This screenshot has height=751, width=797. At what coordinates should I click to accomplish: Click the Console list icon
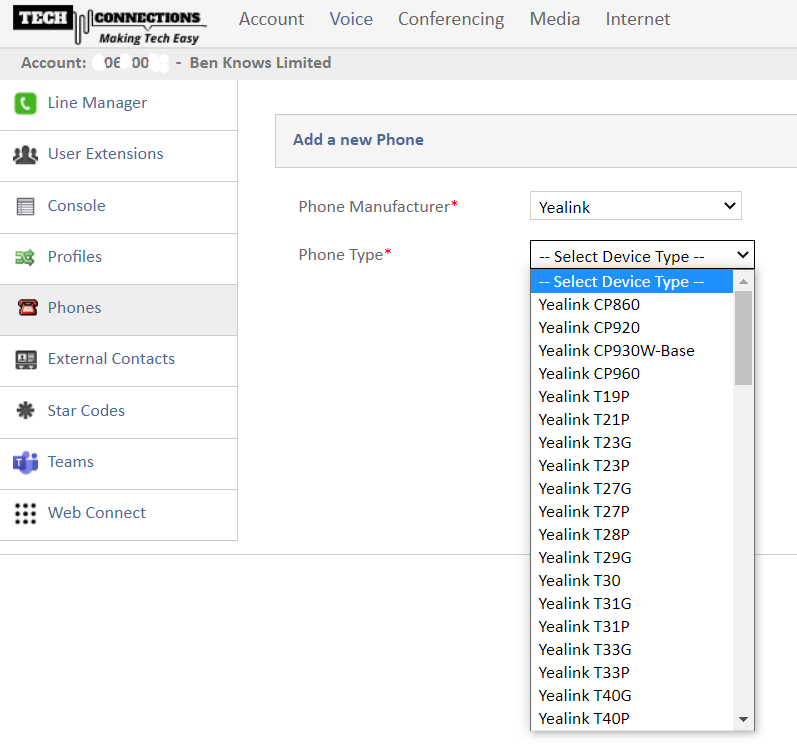pos(25,206)
